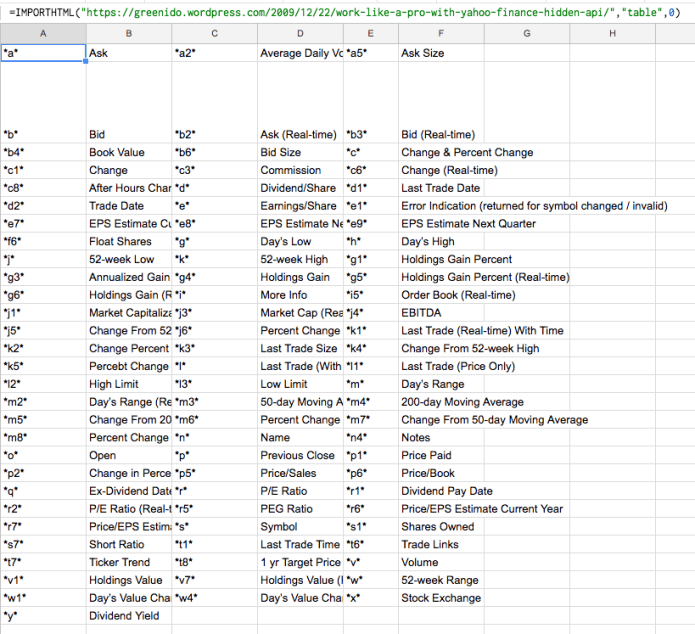
Task: Click the 'P/E Ratio' cell in column D
Action: (x=300, y=491)
